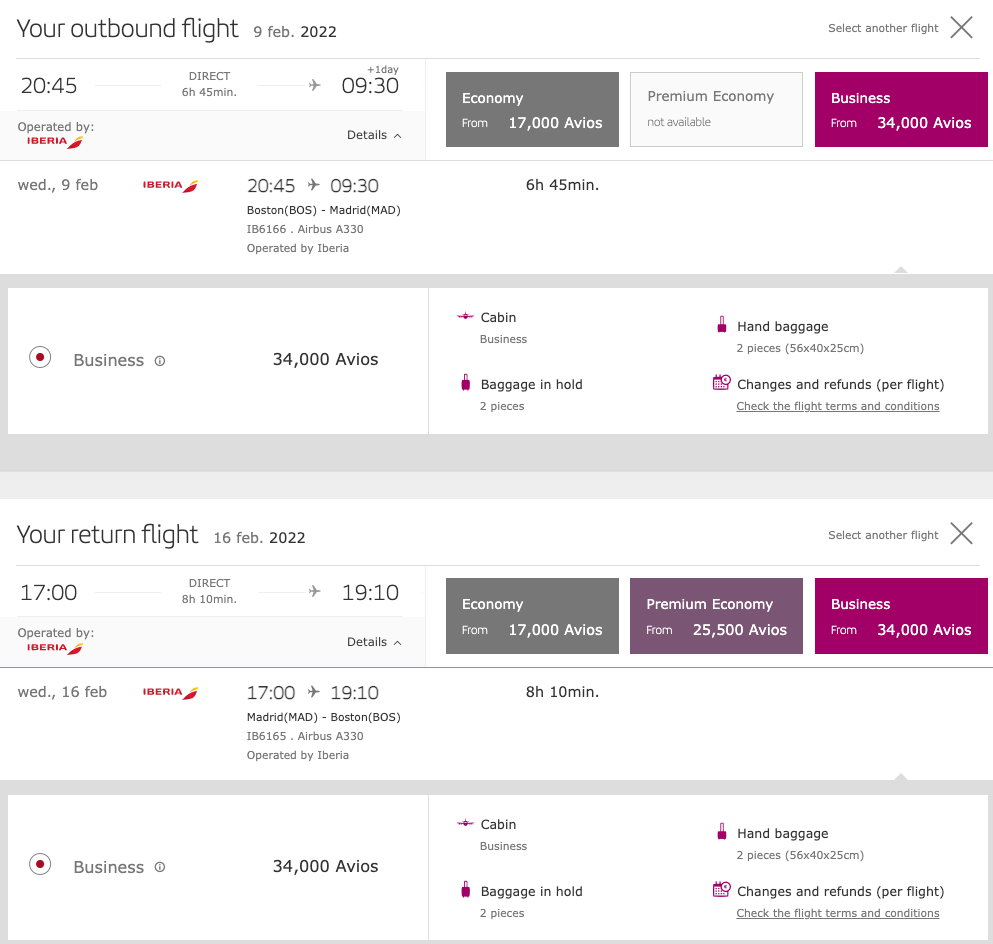Click the info icon next to return Business label
The image size is (993, 944).
[160, 868]
